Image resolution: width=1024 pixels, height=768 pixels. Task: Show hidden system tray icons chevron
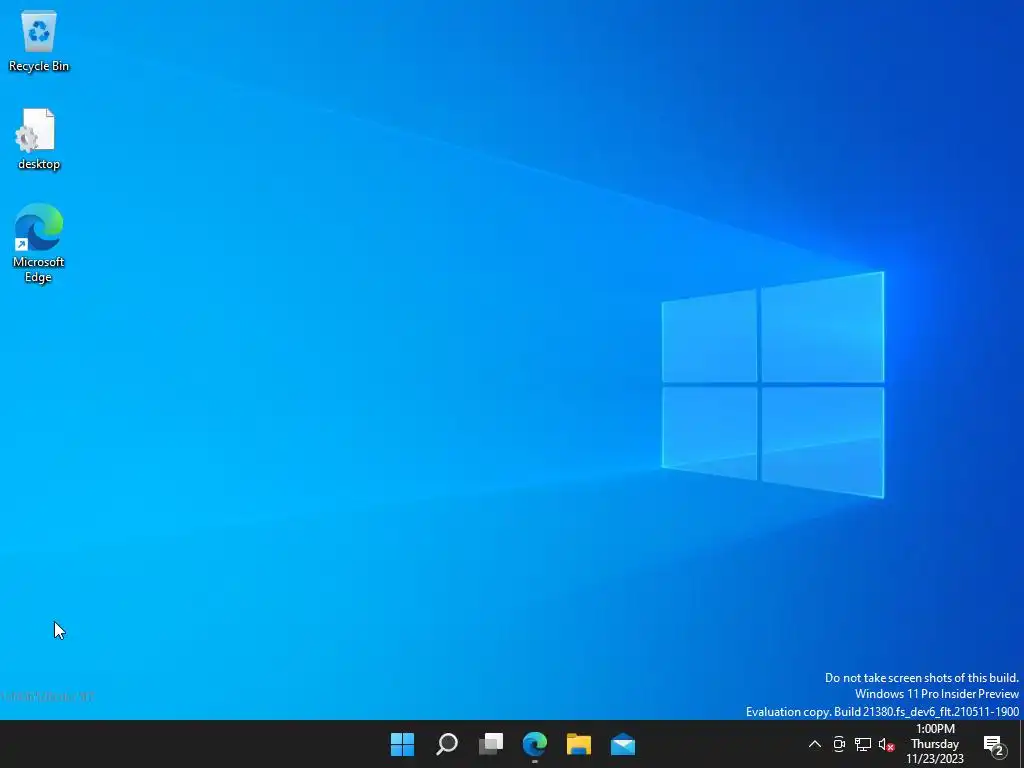point(815,744)
